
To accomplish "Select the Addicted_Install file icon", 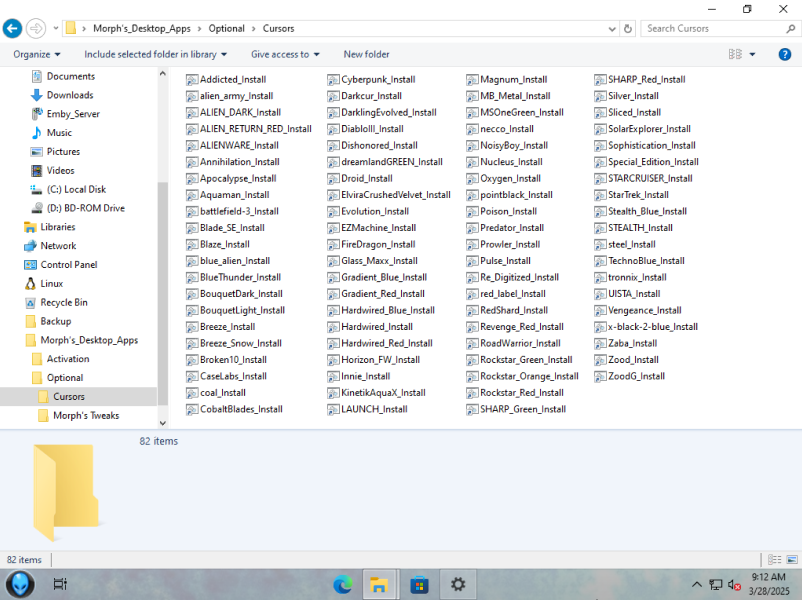I will pos(192,80).
